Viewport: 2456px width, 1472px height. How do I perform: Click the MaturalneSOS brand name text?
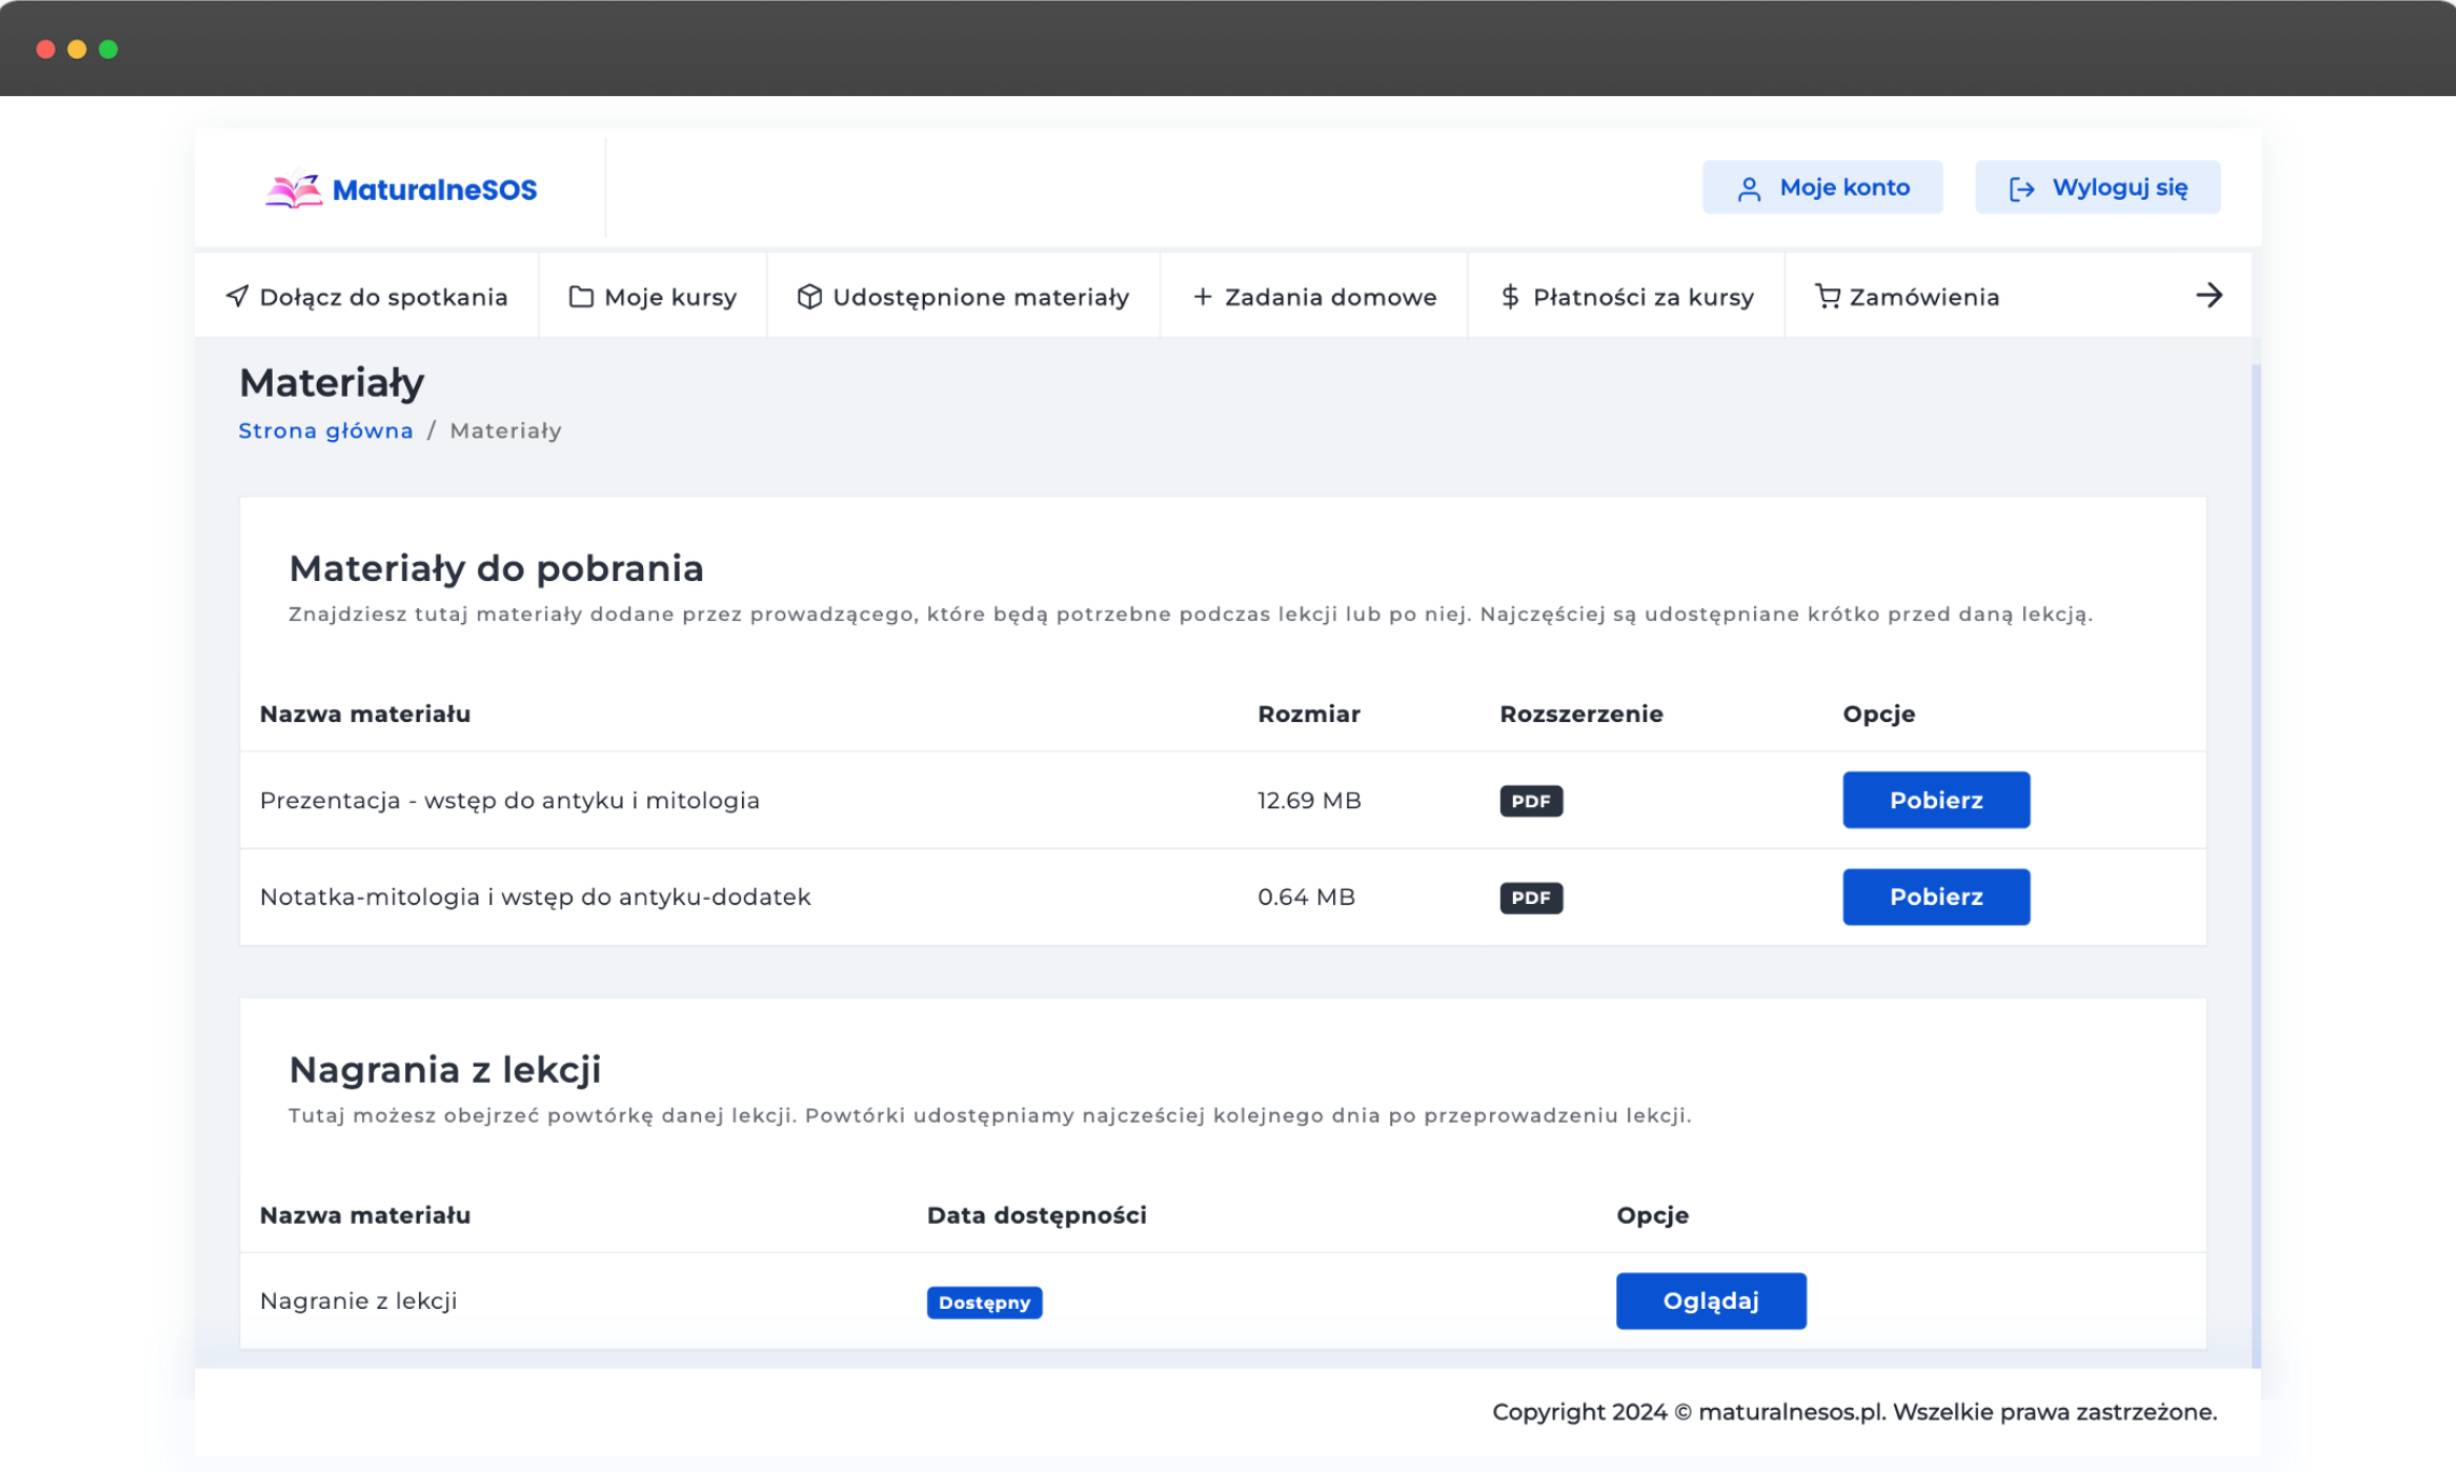click(x=434, y=189)
